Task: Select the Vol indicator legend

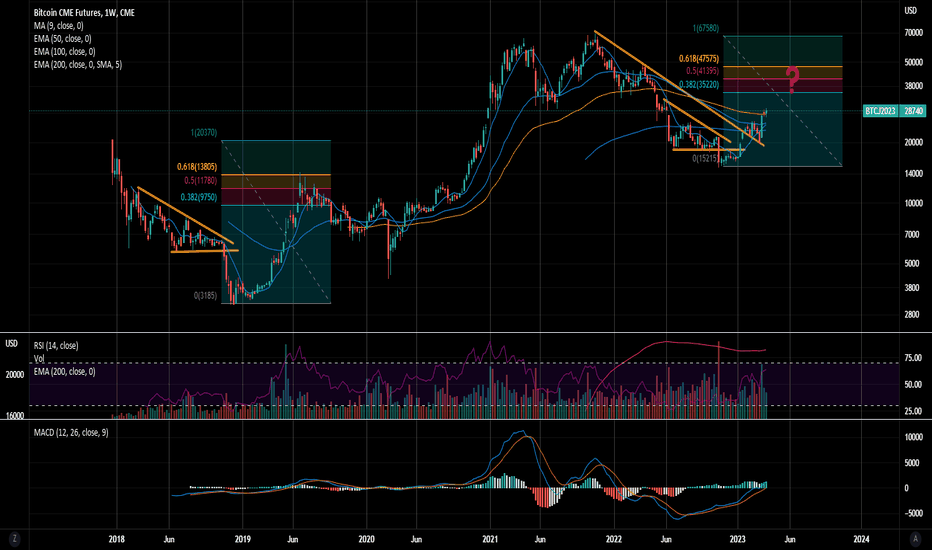Action: click(39, 359)
